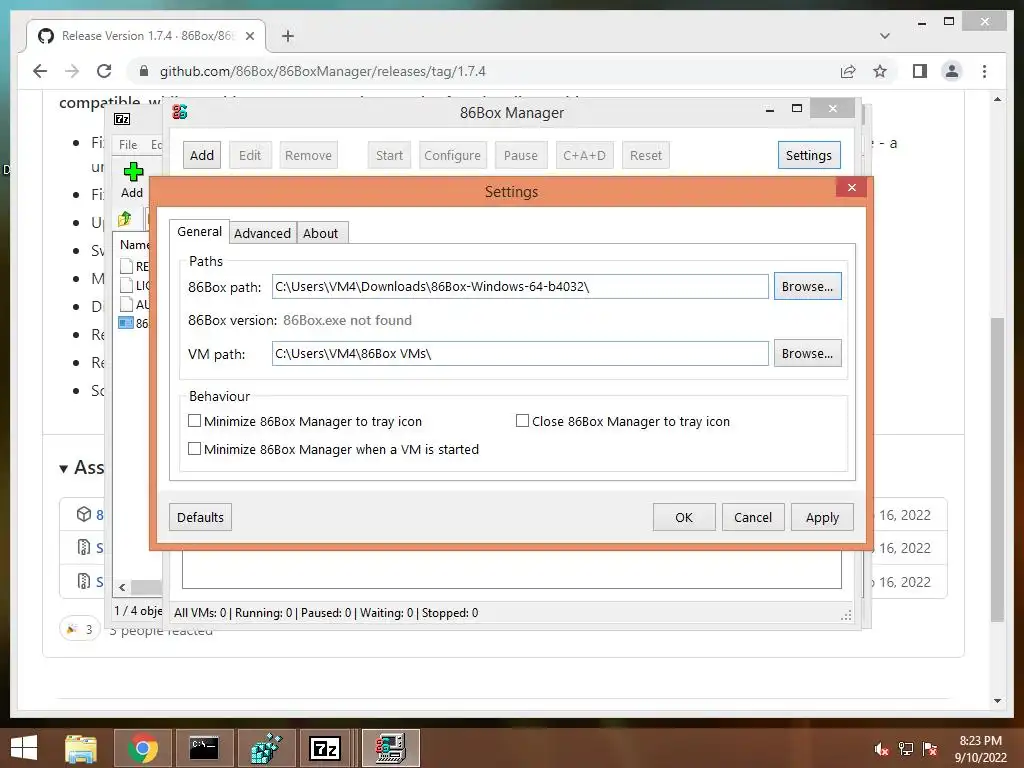The height and width of the screenshot is (768, 1024).
Task: Go back in the browser
Action: [x=40, y=71]
